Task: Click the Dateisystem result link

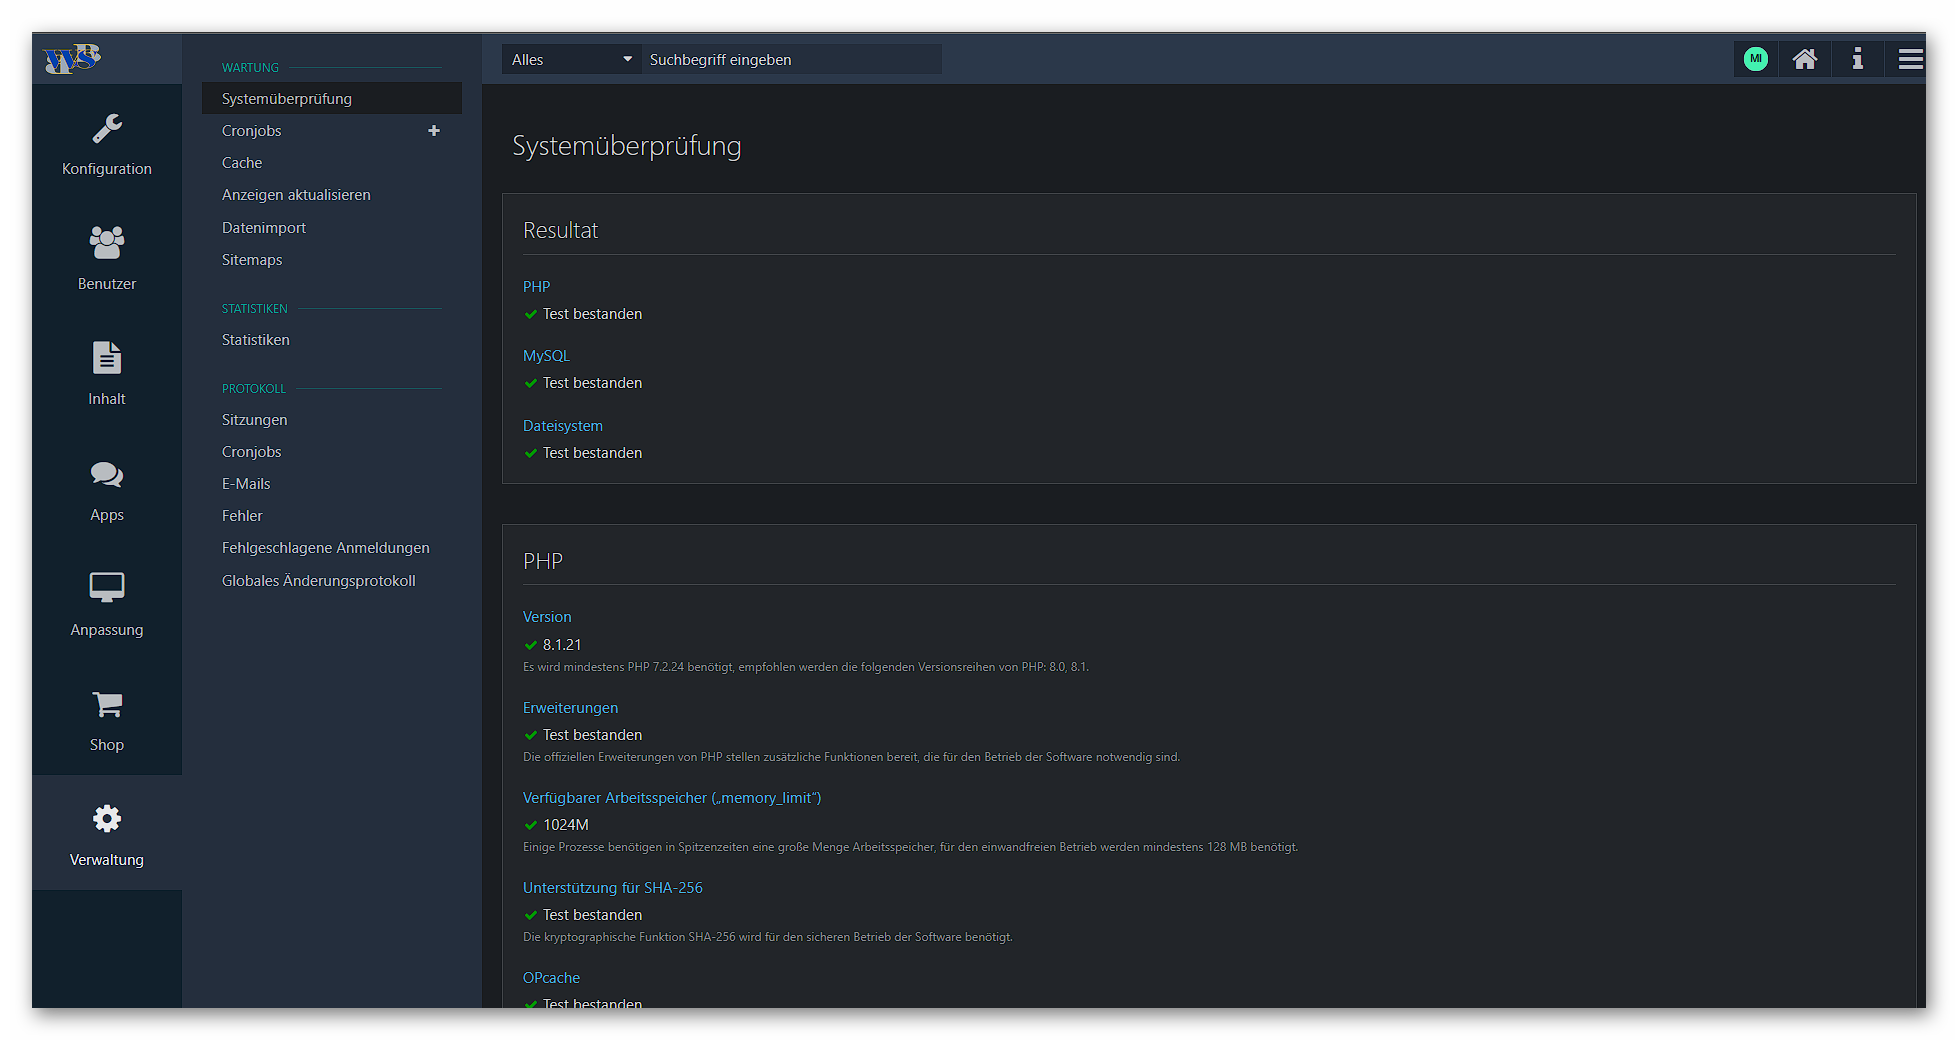Action: click(x=562, y=426)
